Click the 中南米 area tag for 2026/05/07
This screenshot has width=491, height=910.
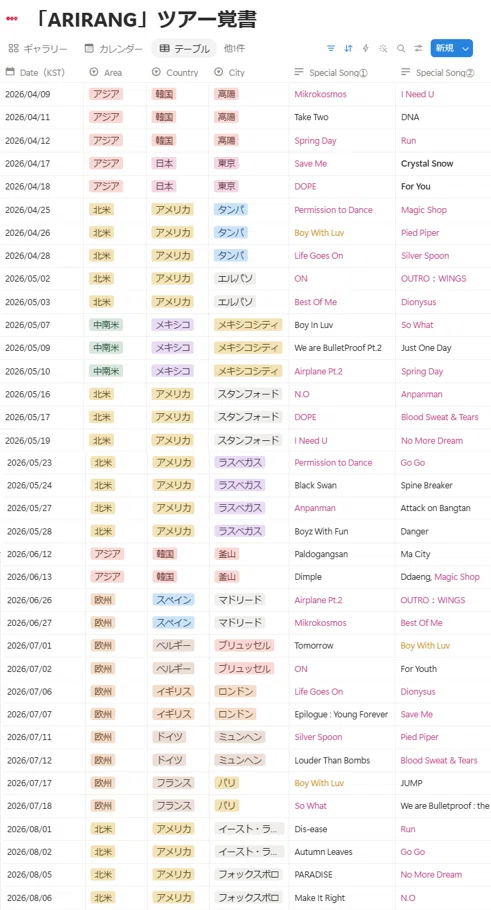[106, 324]
